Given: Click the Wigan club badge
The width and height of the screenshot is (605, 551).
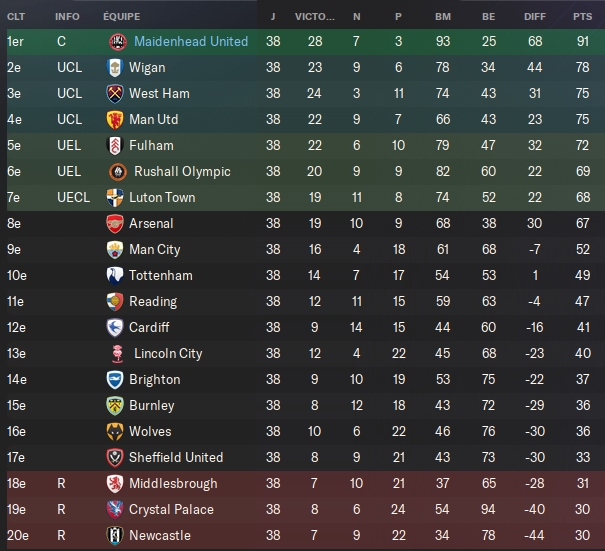Looking at the screenshot, I should click(x=114, y=68).
